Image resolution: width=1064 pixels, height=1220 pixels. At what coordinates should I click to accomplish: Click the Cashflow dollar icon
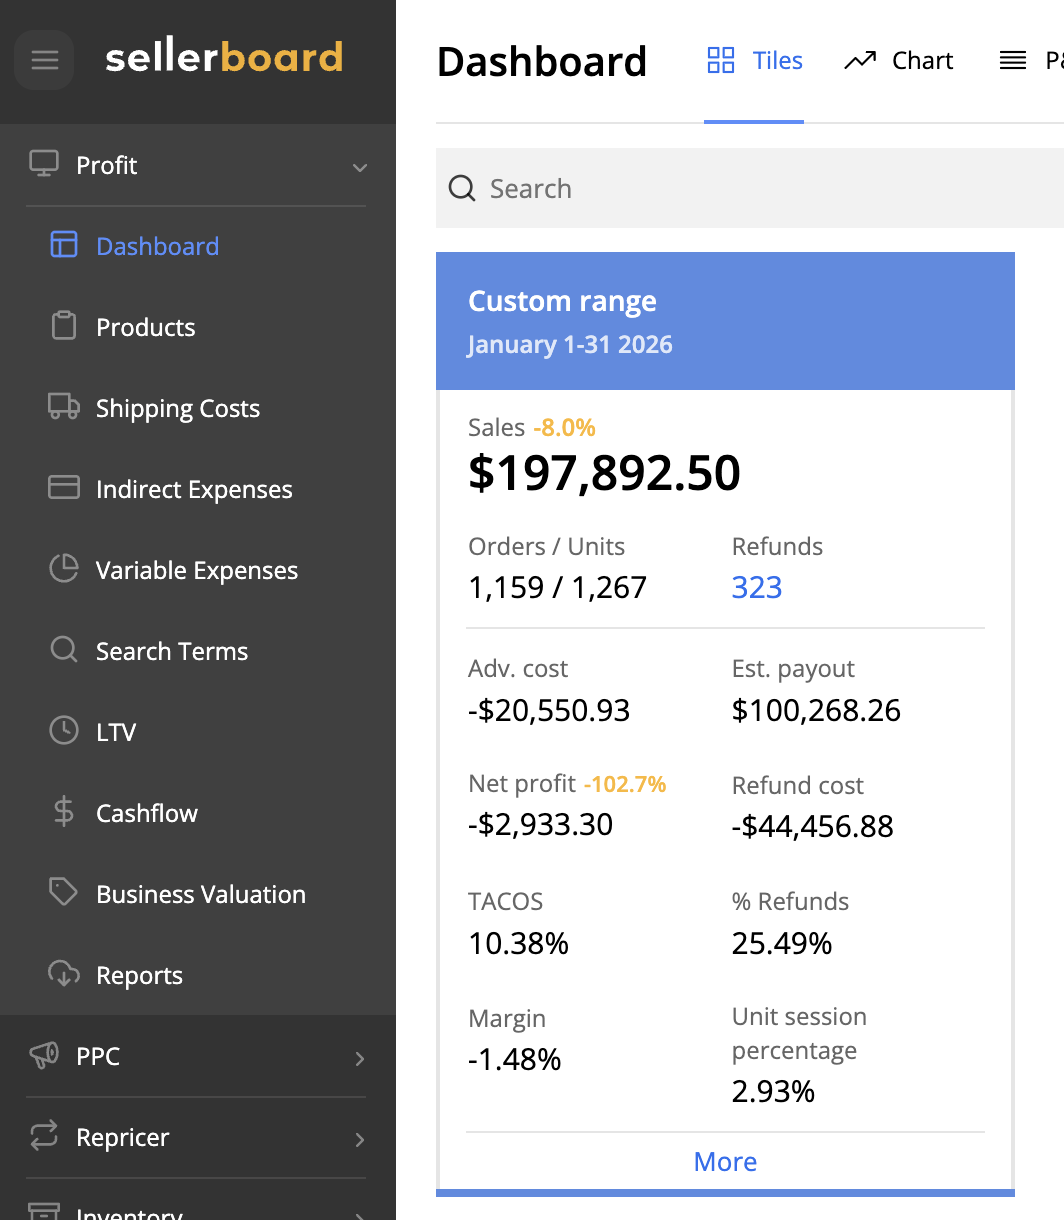coord(64,811)
